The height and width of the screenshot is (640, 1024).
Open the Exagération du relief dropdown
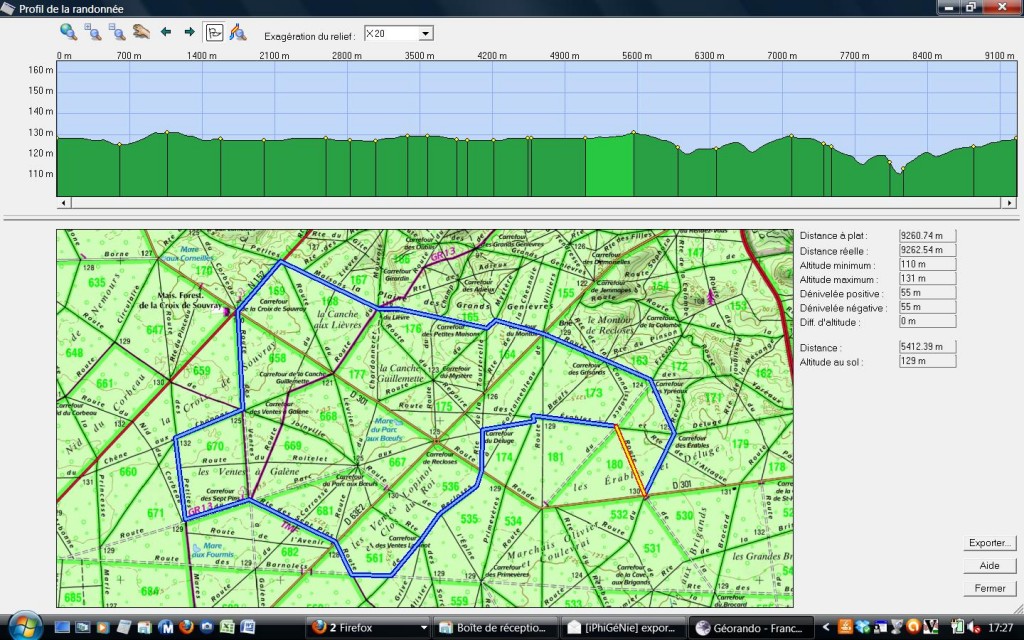(426, 34)
